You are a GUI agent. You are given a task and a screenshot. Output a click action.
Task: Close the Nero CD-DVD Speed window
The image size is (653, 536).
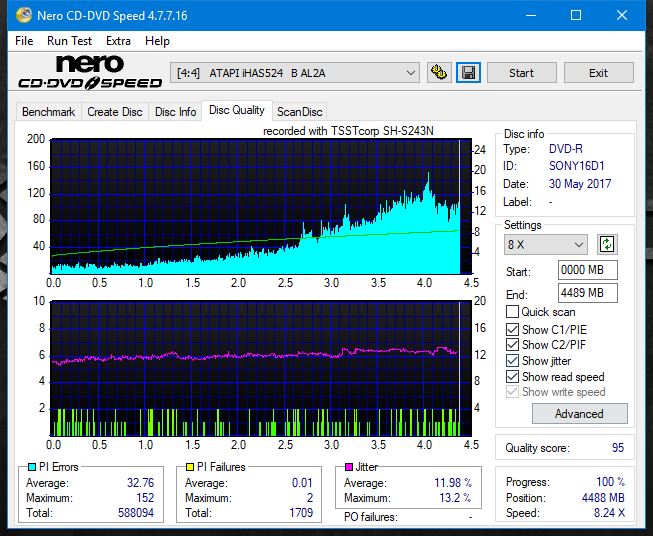622,15
